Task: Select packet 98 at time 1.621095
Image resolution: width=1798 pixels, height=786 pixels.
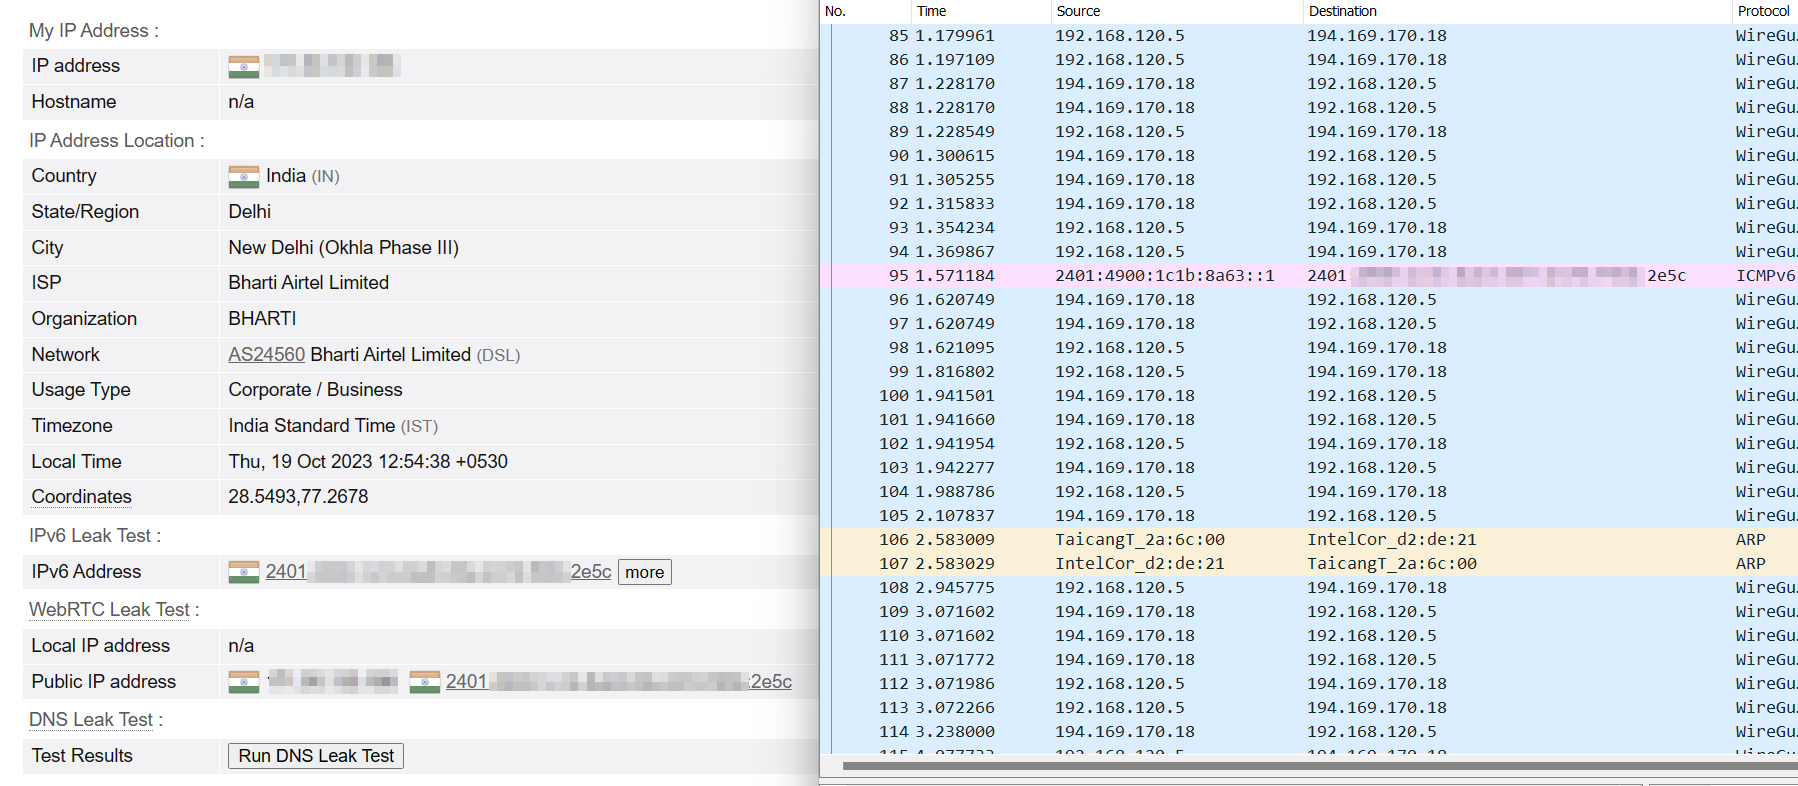Action: [x=1309, y=347]
